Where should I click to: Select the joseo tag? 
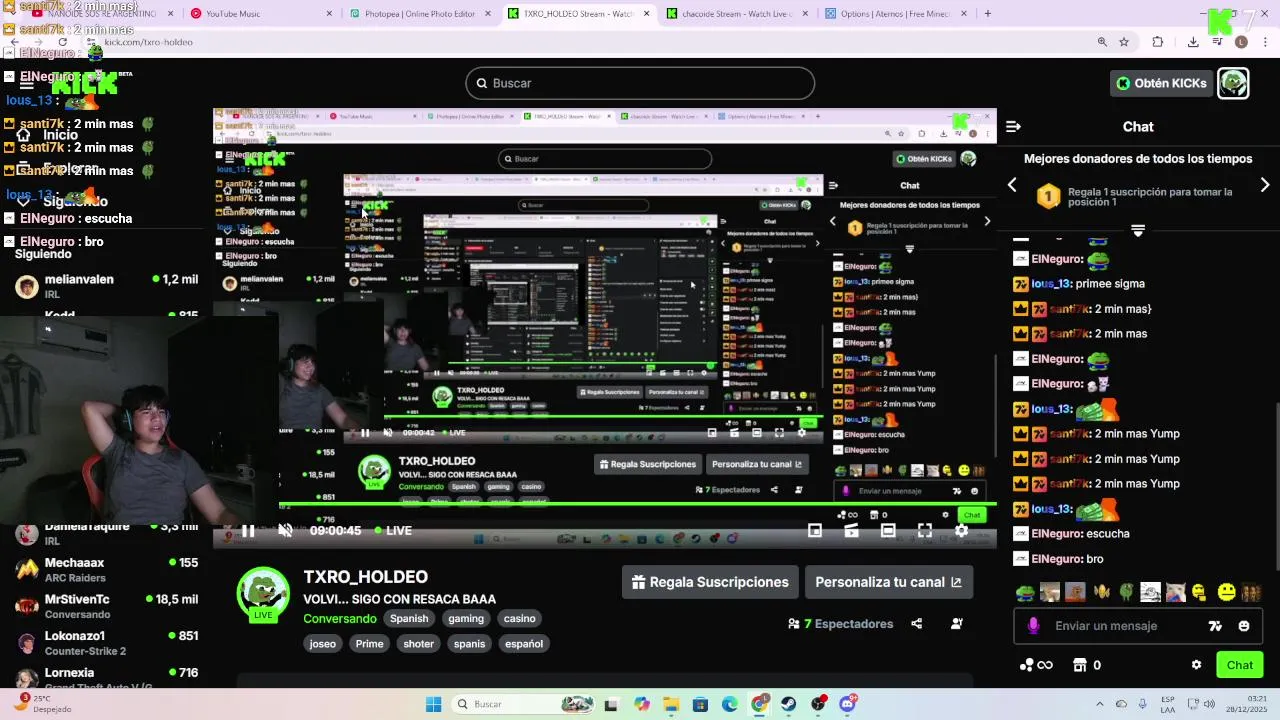[323, 644]
